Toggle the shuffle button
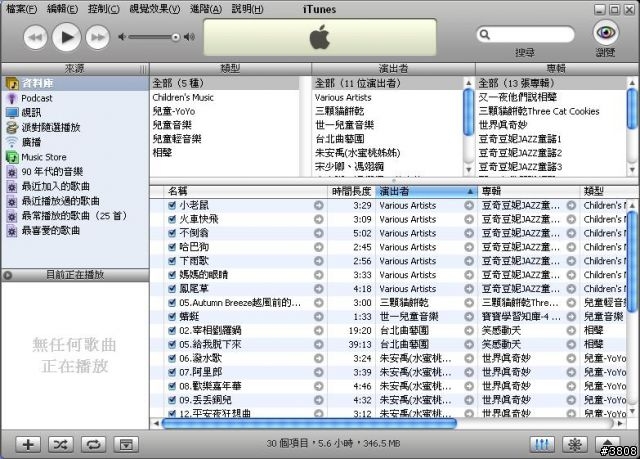The width and height of the screenshot is (640, 459). (60, 444)
